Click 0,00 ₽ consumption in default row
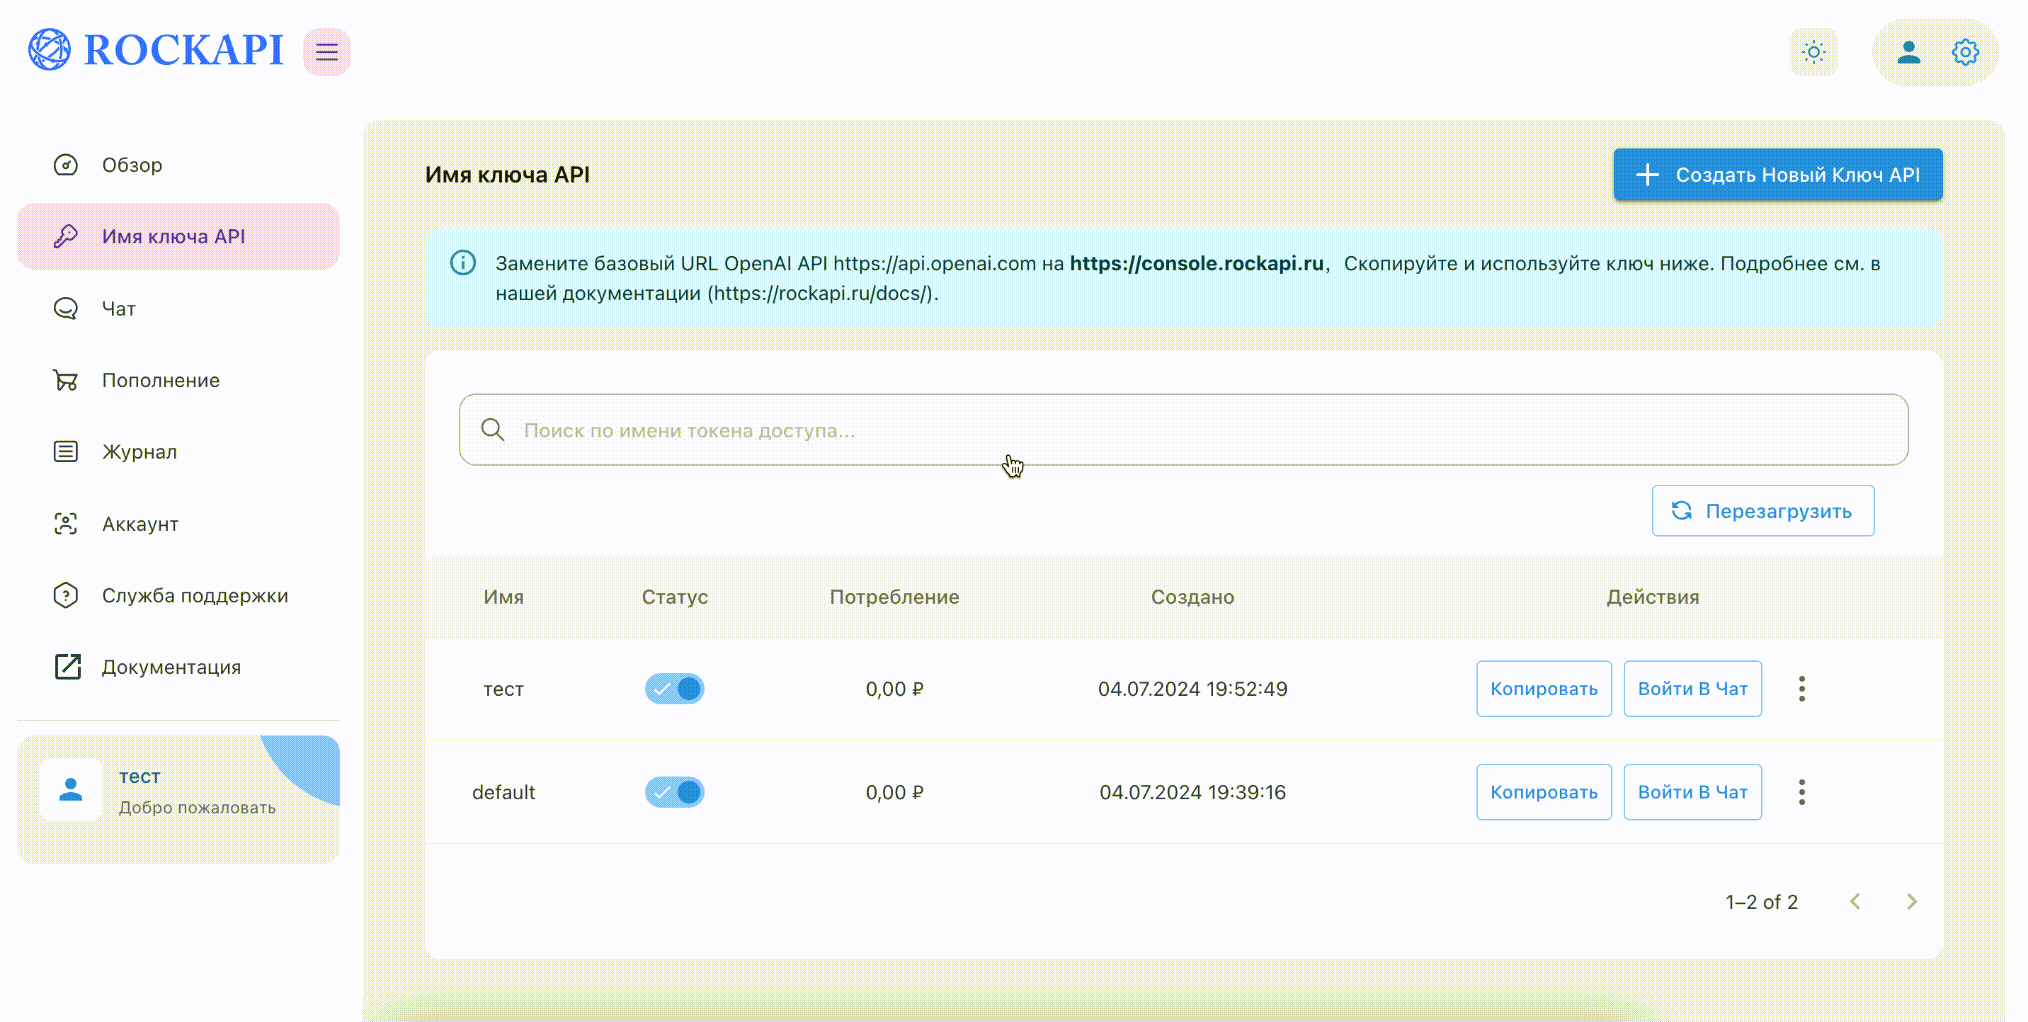 click(x=895, y=792)
